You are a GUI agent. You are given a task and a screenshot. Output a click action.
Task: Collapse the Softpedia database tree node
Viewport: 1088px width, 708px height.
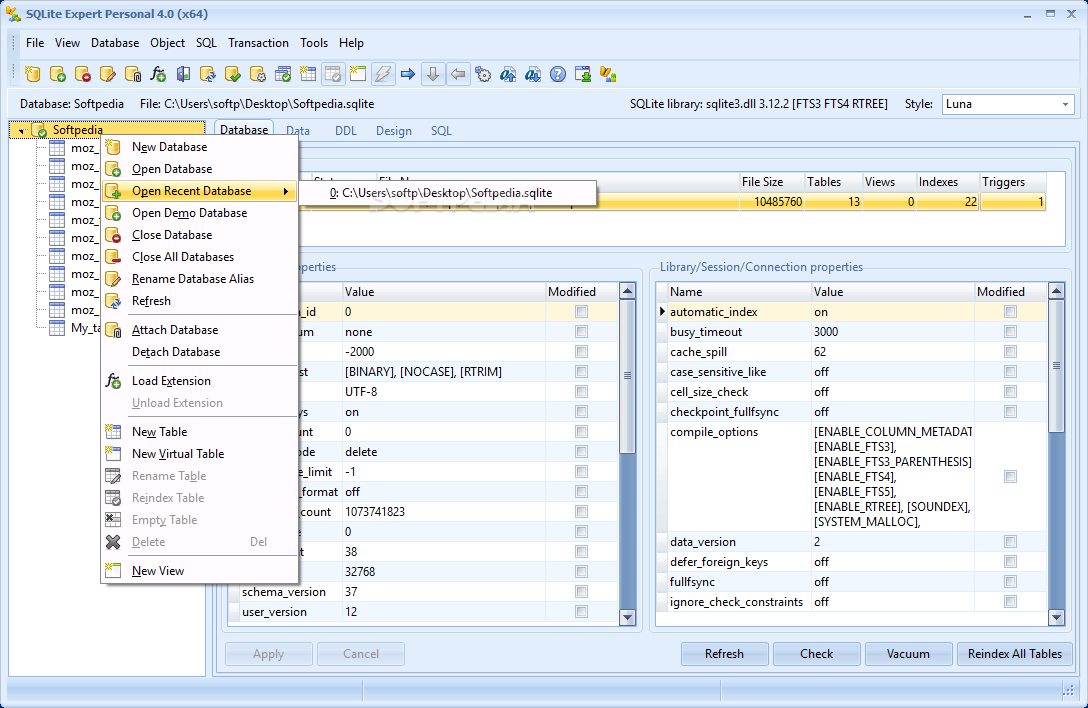pyautogui.click(x=22, y=130)
